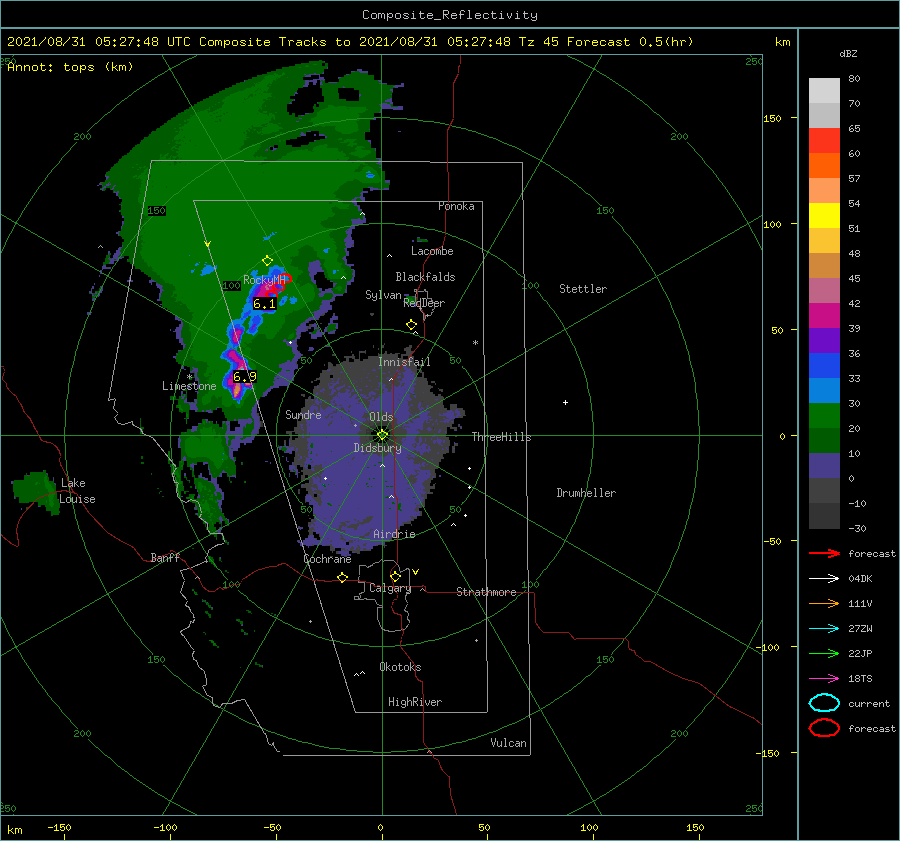Click the asterisk marker east of Innisfail
Screen dimensions: 900x841
475,343
